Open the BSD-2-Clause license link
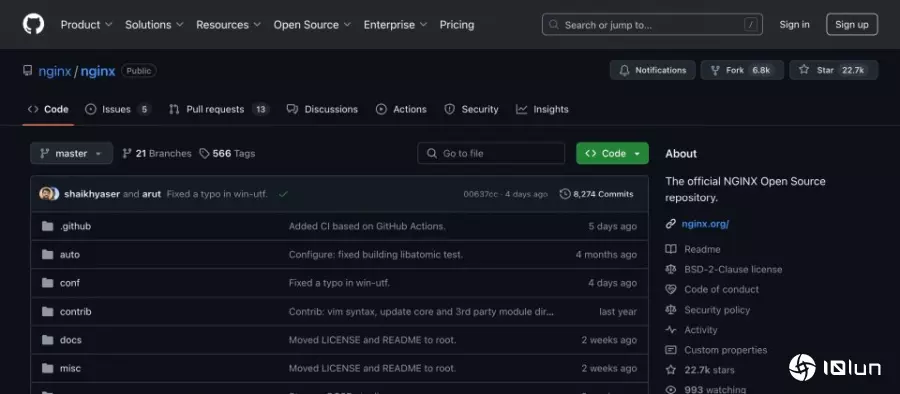900x394 pixels. click(x=733, y=269)
